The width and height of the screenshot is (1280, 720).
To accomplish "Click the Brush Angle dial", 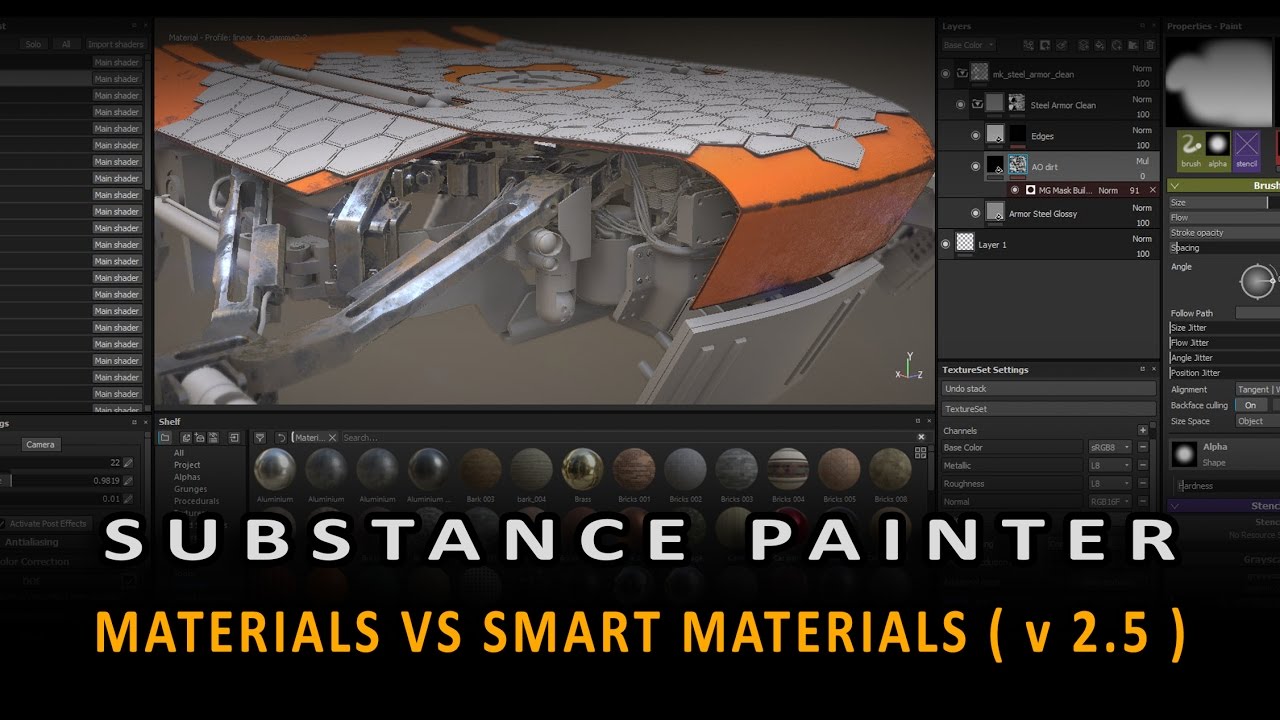I will tap(1256, 281).
